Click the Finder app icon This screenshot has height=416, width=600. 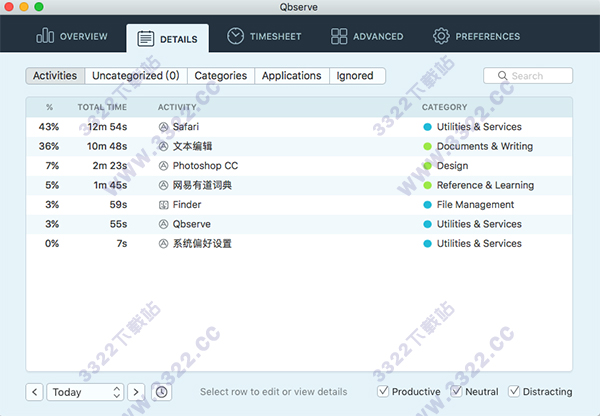pyautogui.click(x=163, y=205)
